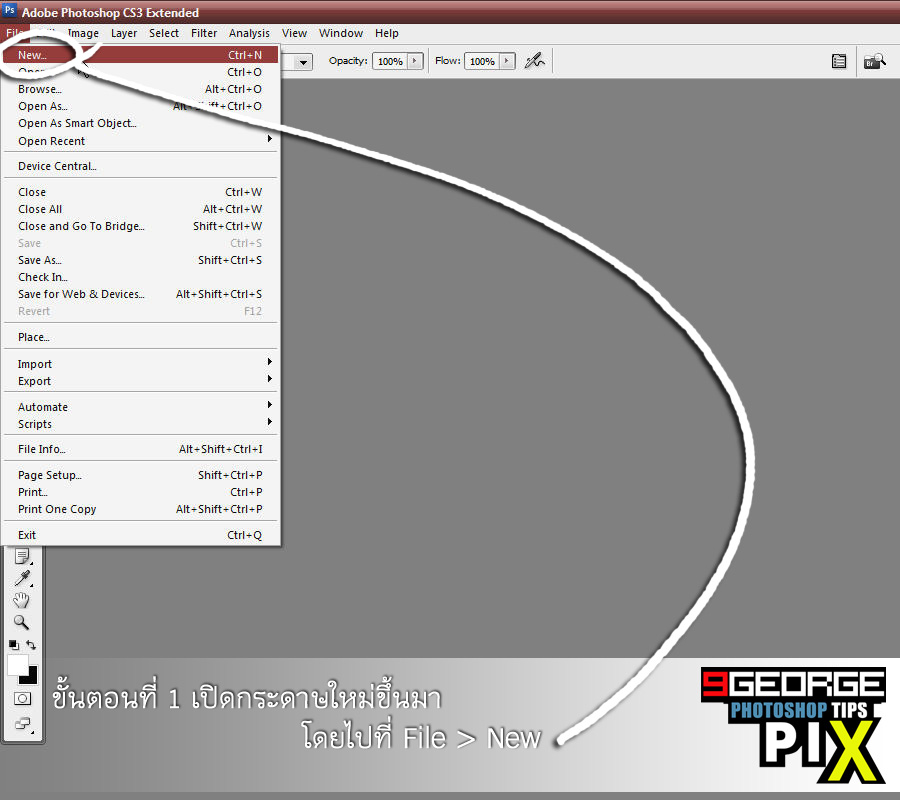
Task: Click the Go to Bridge icon
Action: 874,60
